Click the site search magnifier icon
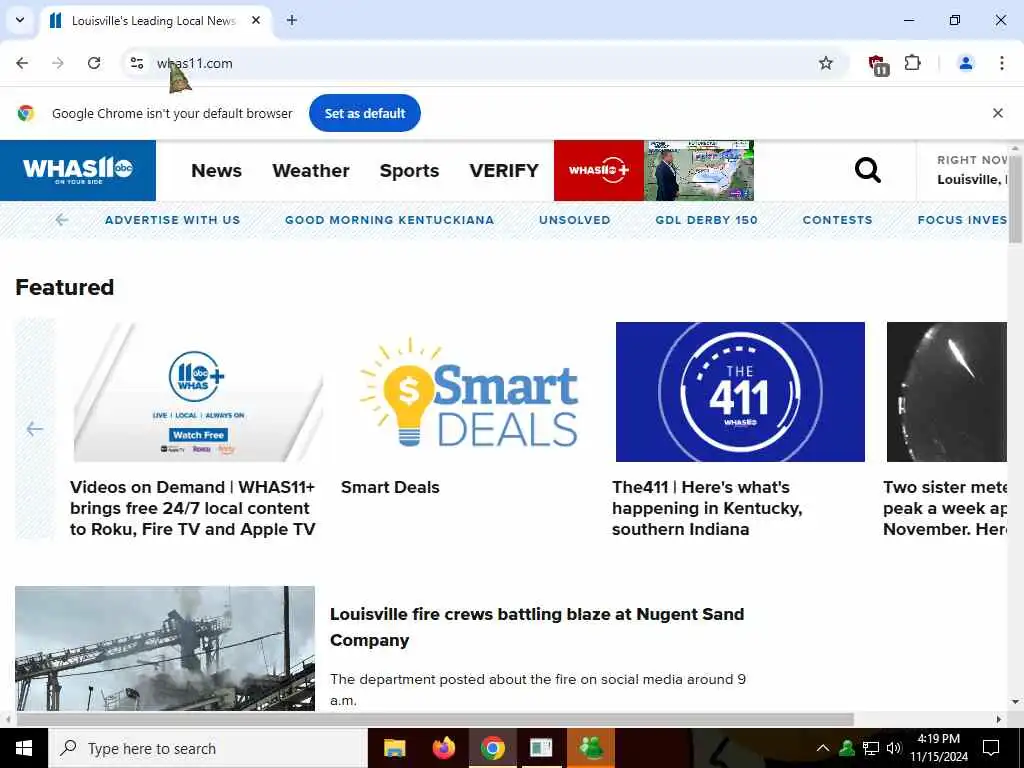 click(x=867, y=170)
